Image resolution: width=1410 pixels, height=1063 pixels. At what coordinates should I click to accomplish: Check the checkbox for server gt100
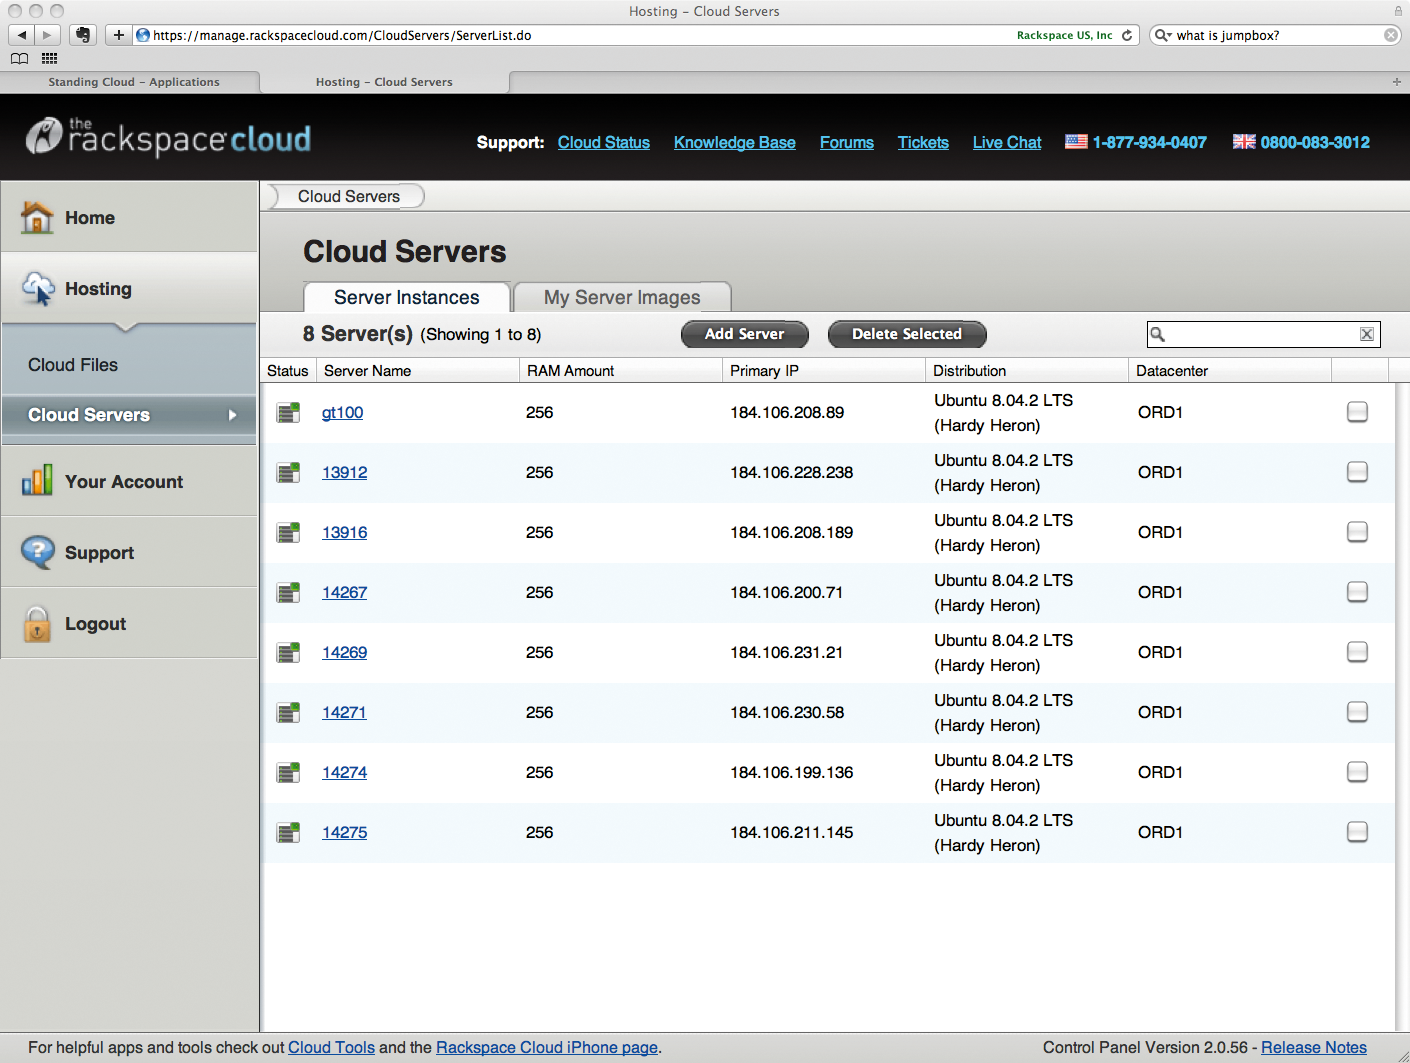(x=1357, y=412)
